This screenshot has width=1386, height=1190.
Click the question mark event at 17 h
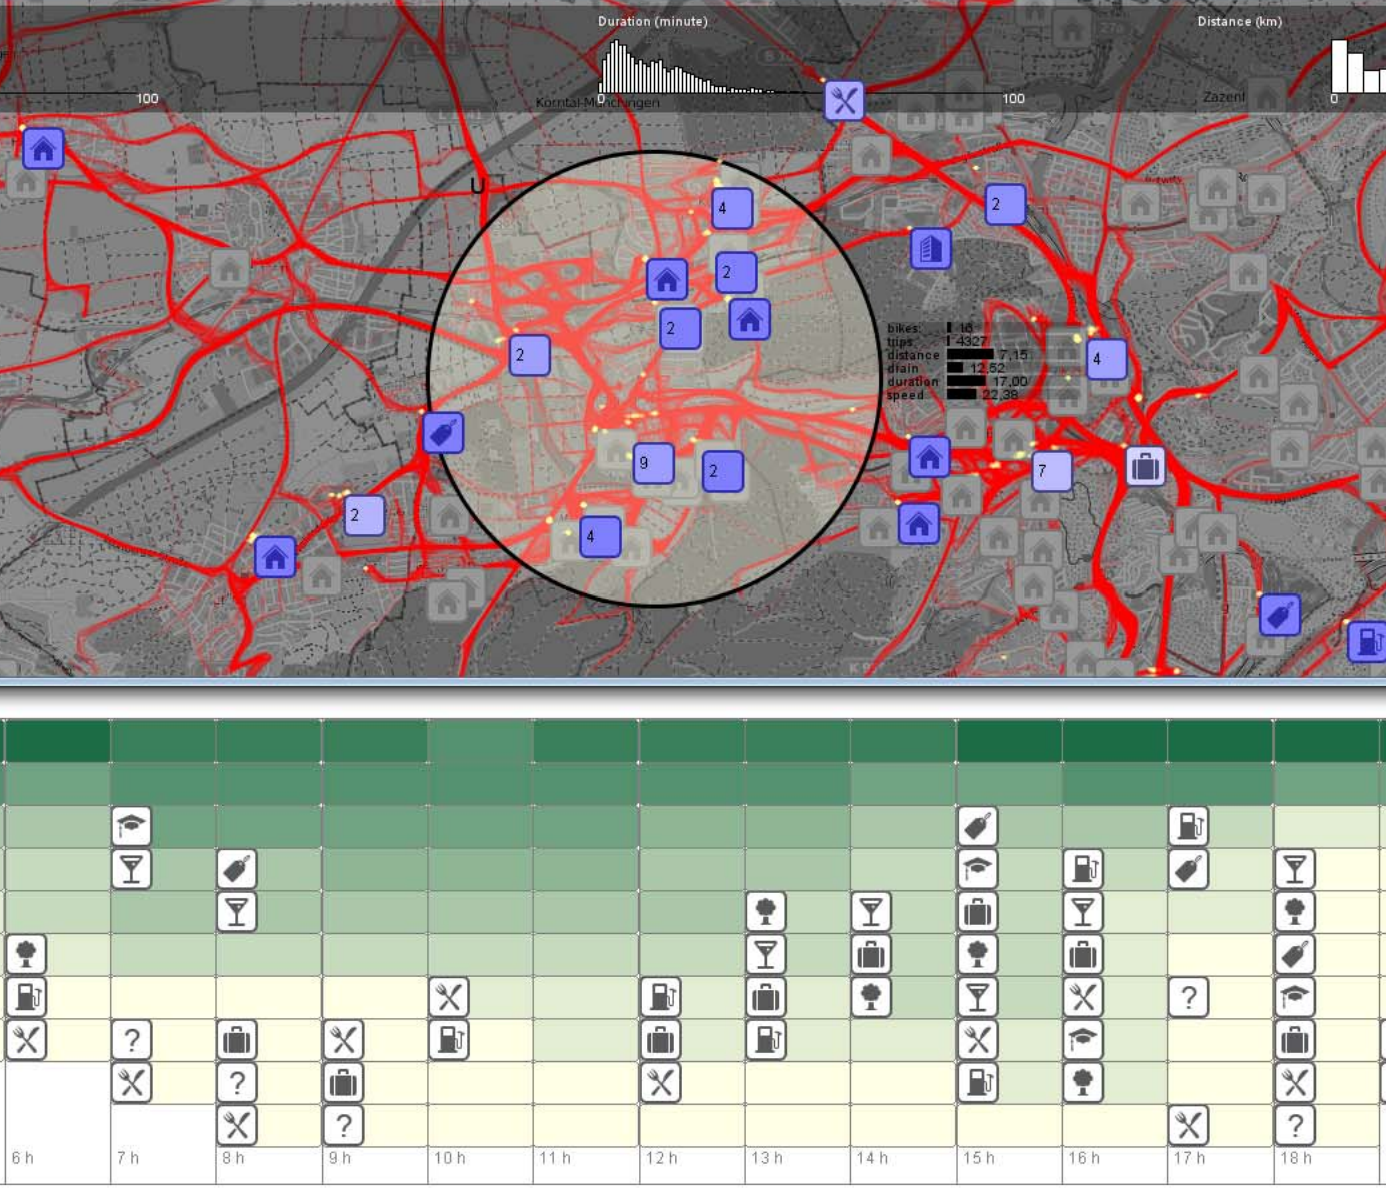[x=1190, y=996]
